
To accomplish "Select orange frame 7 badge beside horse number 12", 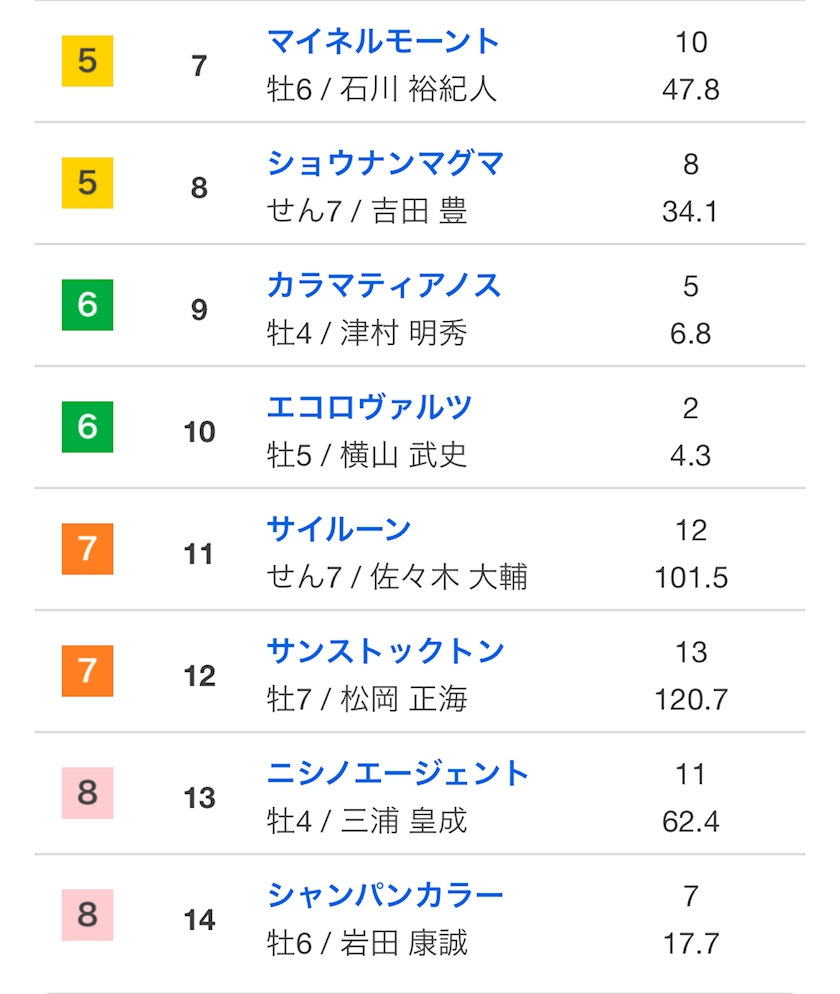I will (x=87, y=671).
